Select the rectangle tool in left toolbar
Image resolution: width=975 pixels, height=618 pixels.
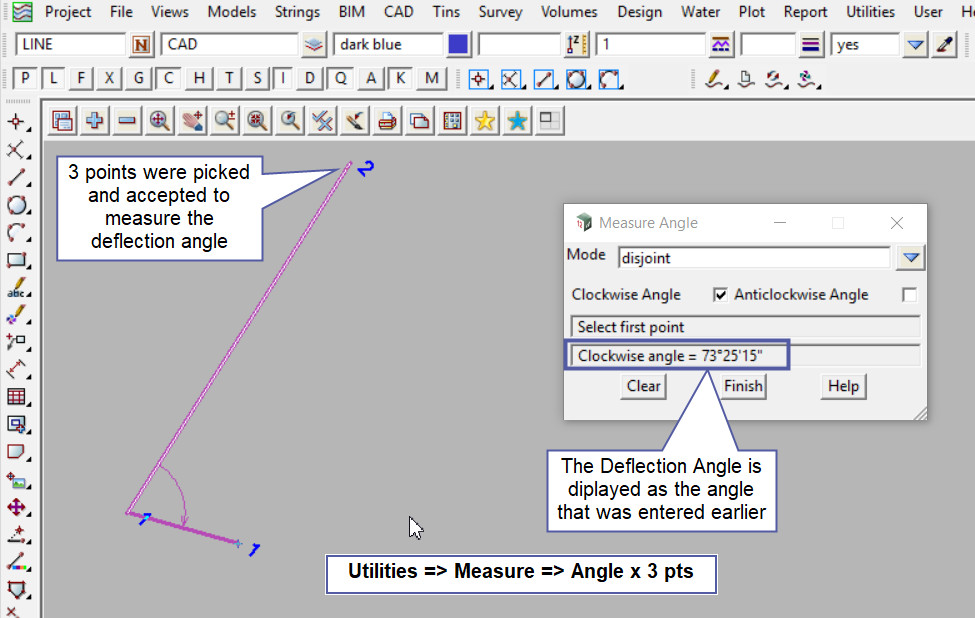coord(16,260)
